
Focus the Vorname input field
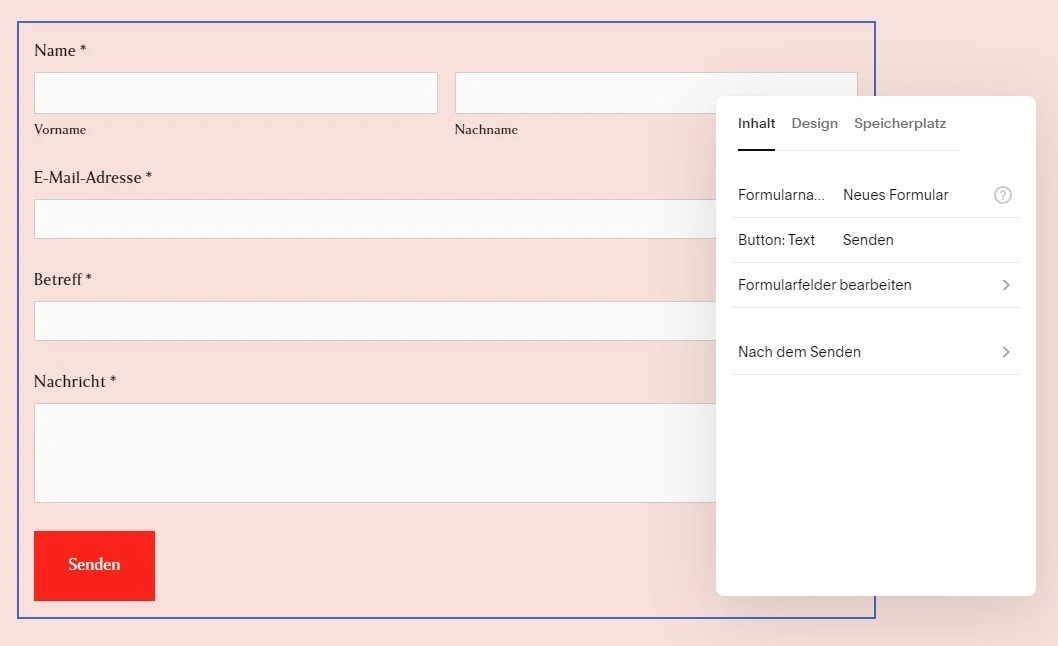pyautogui.click(x=235, y=93)
